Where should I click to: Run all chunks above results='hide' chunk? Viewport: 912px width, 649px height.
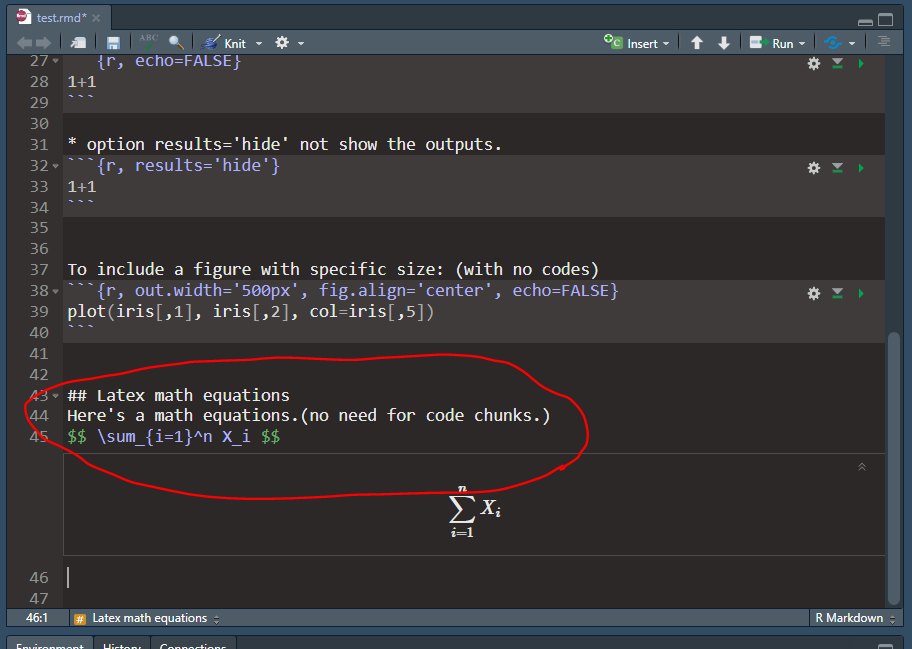(x=838, y=168)
